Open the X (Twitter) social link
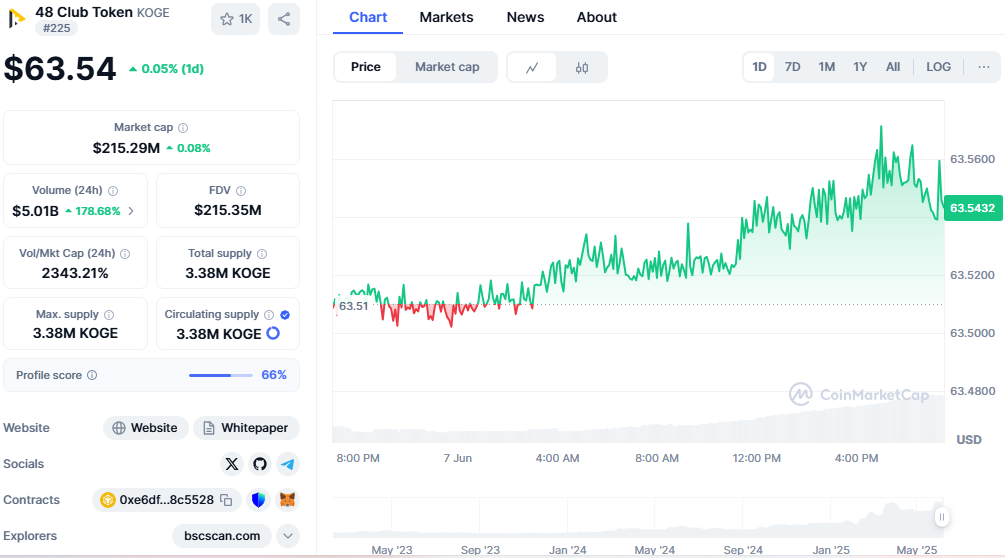This screenshot has height=558, width=1005. [232, 464]
